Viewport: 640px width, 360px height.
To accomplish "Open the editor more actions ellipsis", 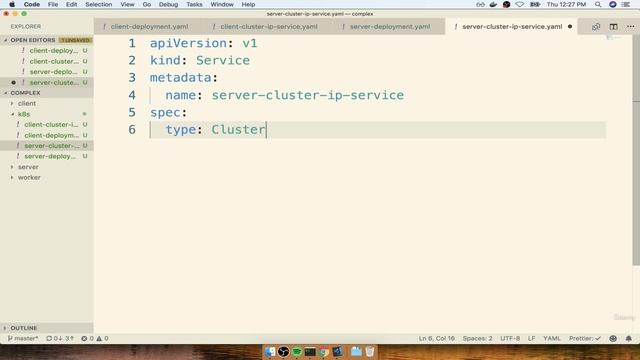I will click(x=631, y=27).
